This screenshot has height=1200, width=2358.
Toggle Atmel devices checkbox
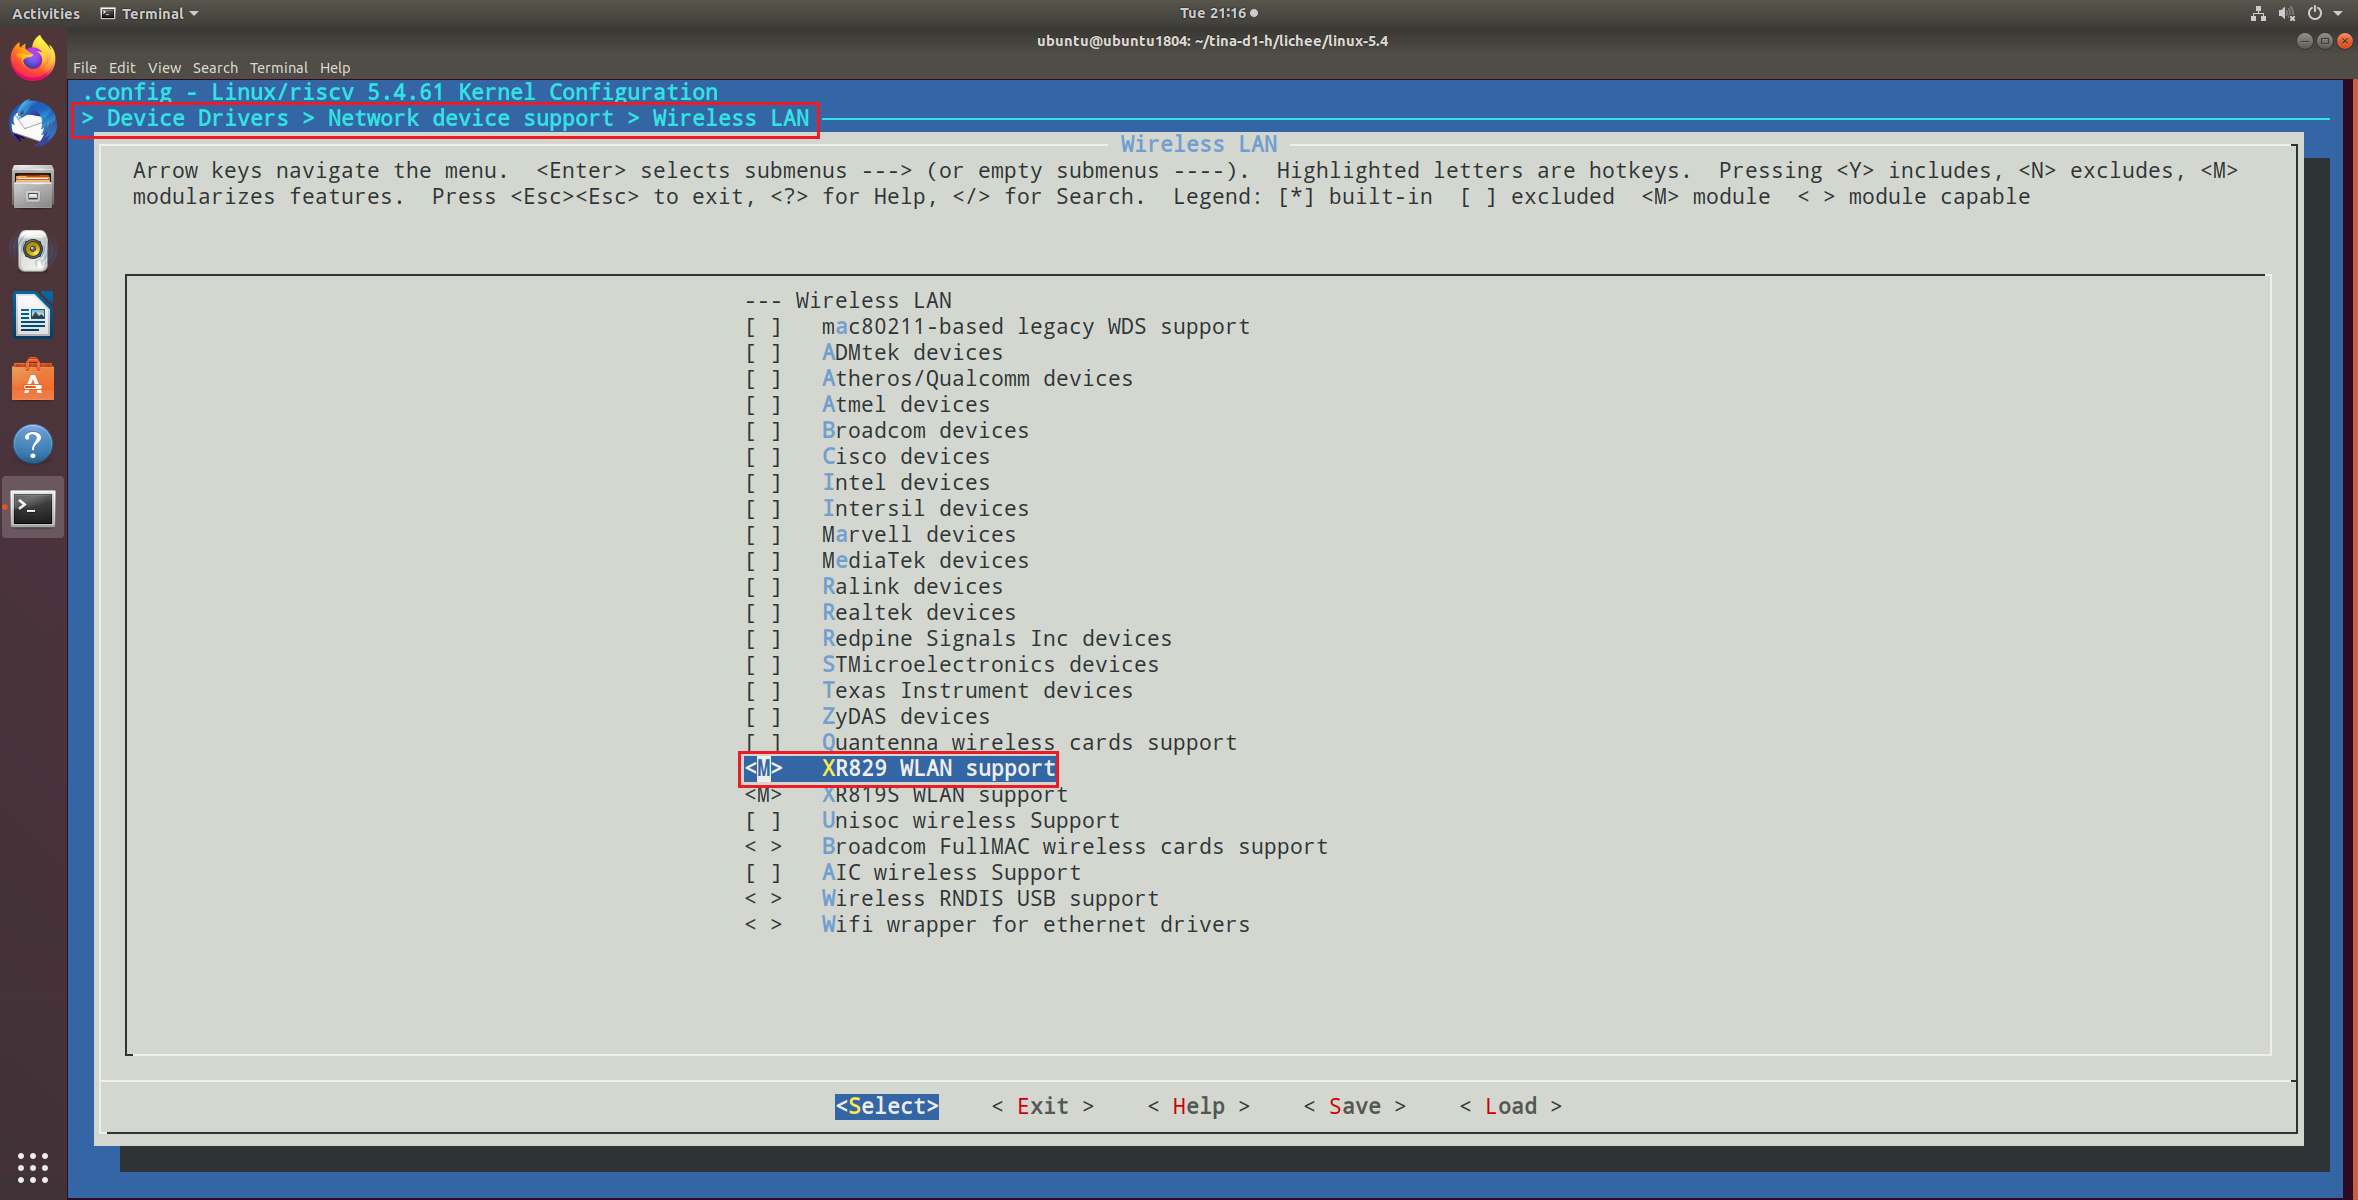[x=763, y=405]
